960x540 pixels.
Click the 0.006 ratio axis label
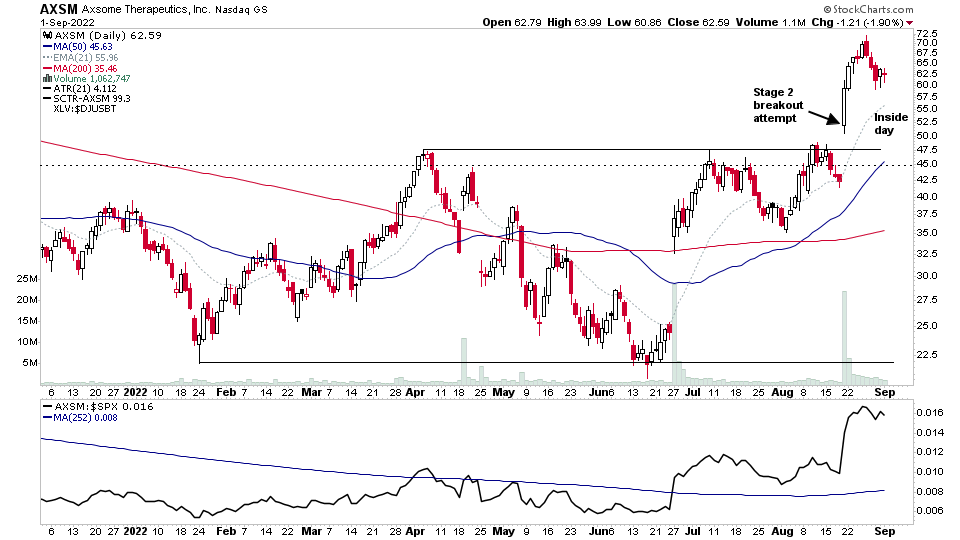pos(928,511)
